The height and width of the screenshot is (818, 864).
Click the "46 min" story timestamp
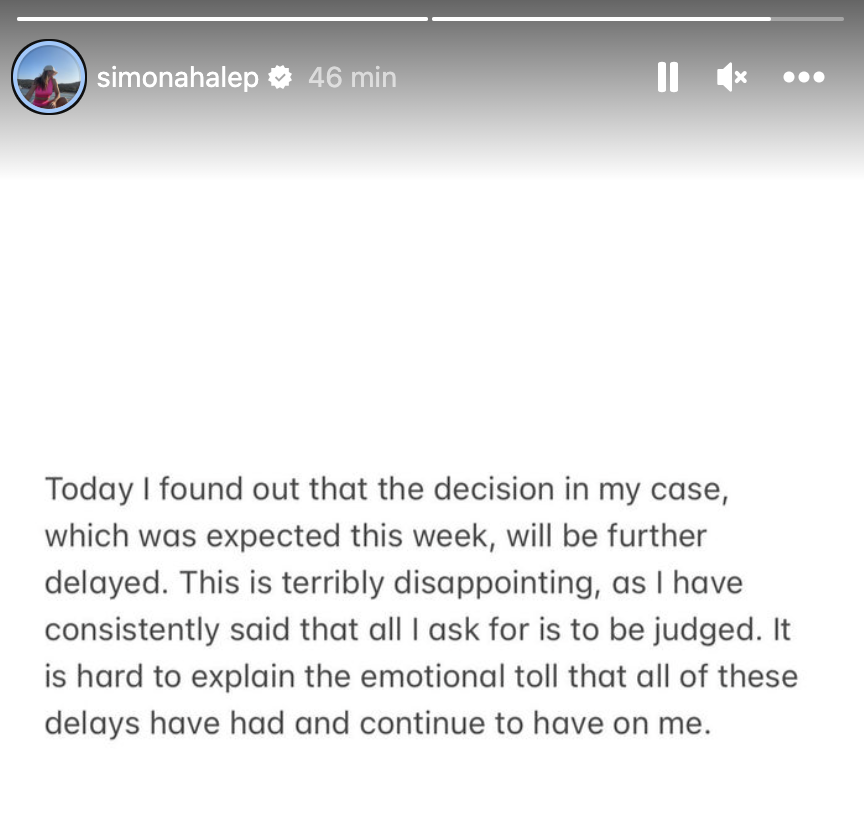(352, 77)
